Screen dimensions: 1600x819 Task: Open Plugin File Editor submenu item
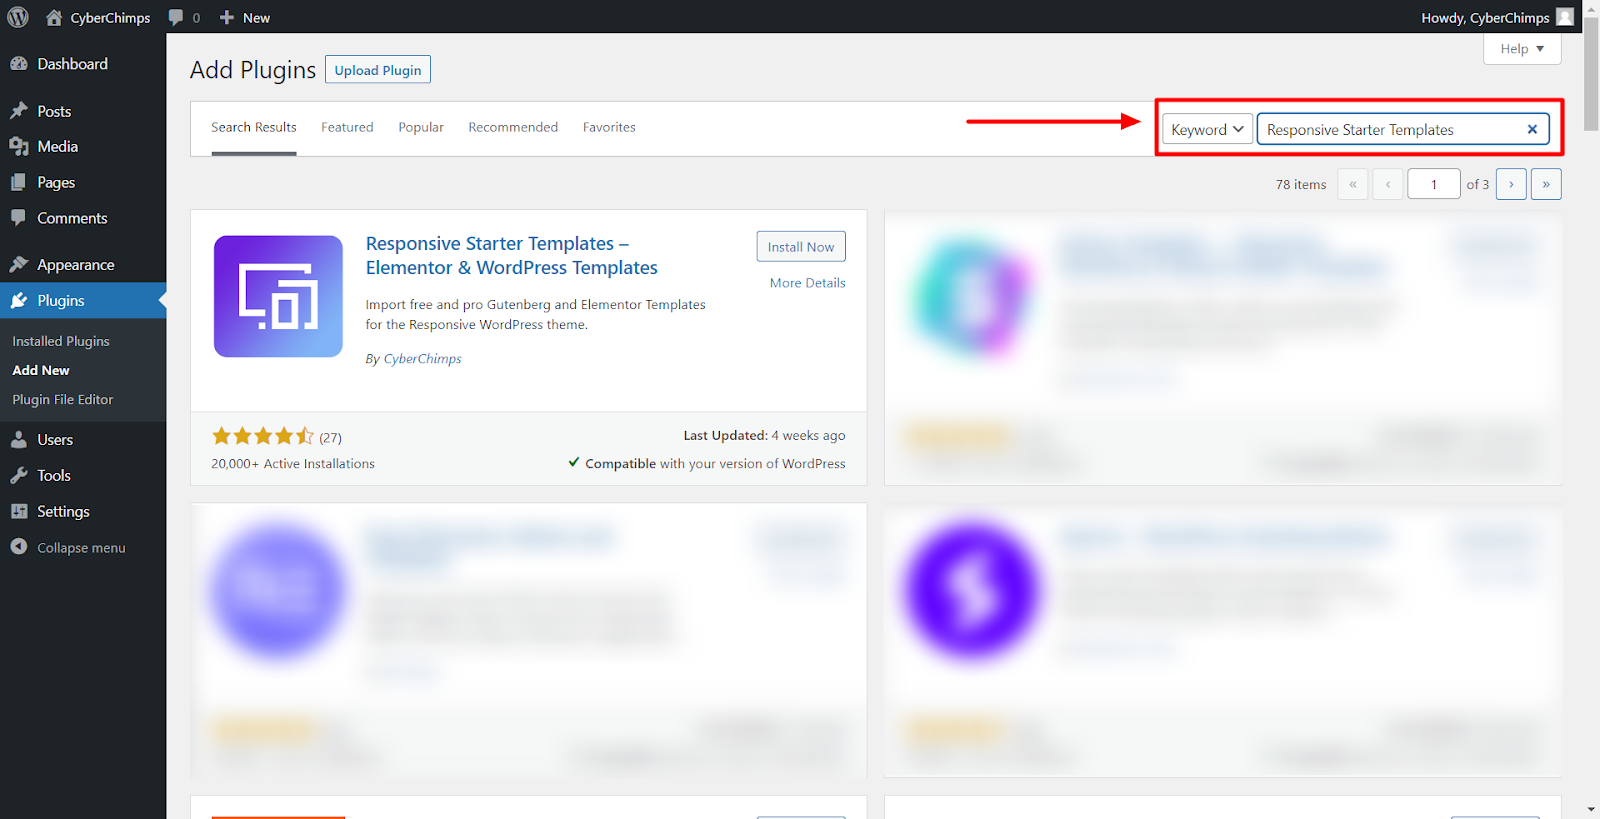tap(63, 399)
